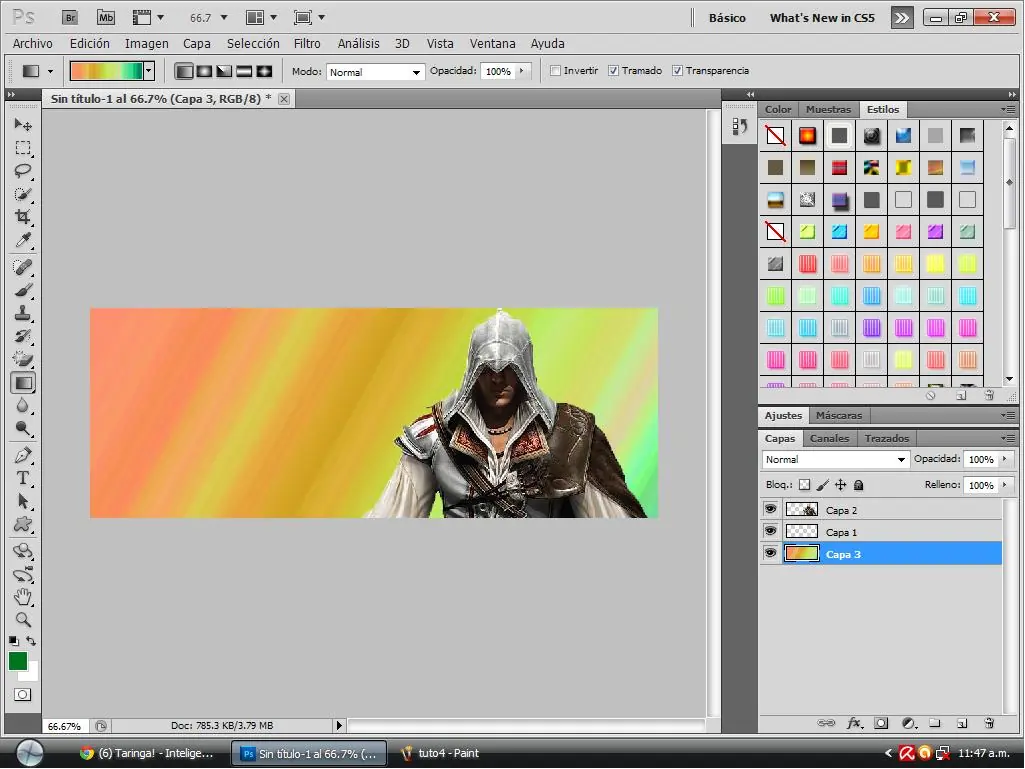Launch Mini Bridge from top bar
Viewport: 1025px width, 769px height.
click(106, 18)
